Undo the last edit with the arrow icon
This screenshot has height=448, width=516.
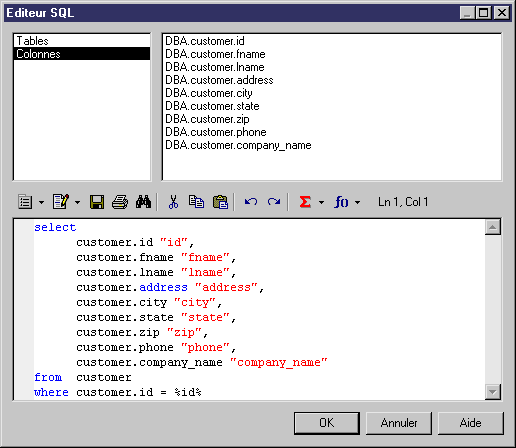[251, 202]
